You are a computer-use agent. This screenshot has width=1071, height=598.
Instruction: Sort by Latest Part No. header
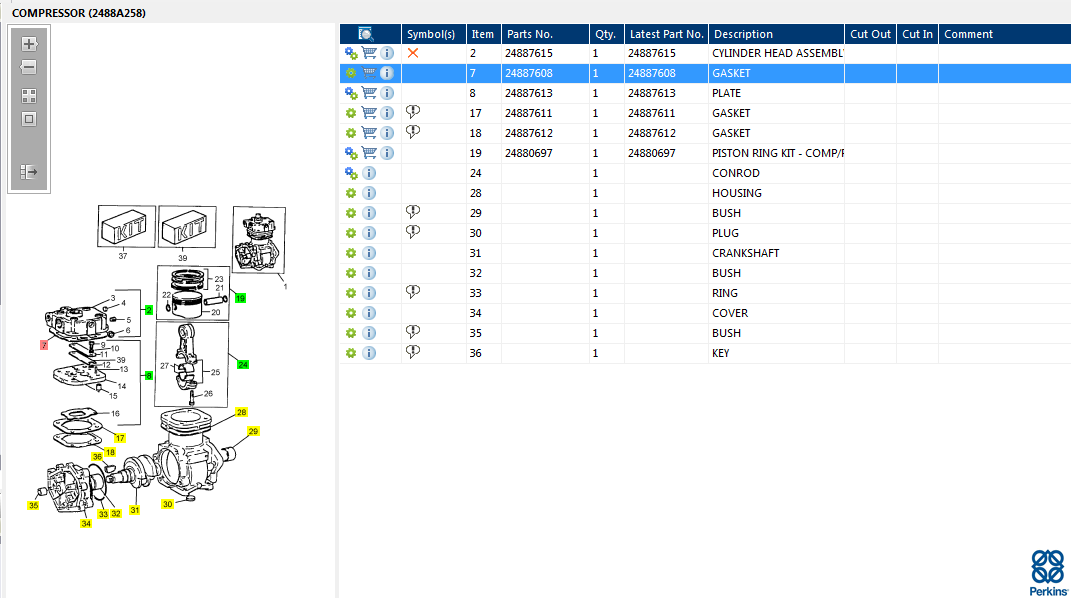point(666,33)
